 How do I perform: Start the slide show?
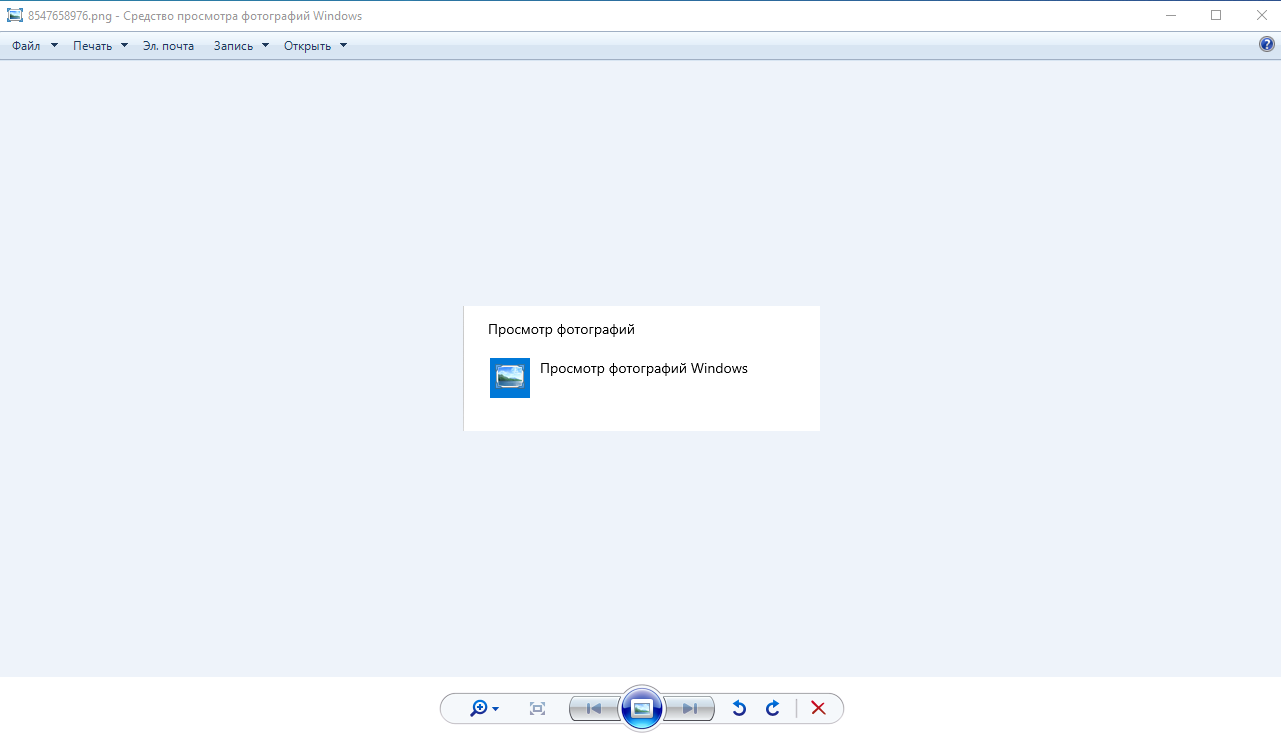tap(642, 708)
